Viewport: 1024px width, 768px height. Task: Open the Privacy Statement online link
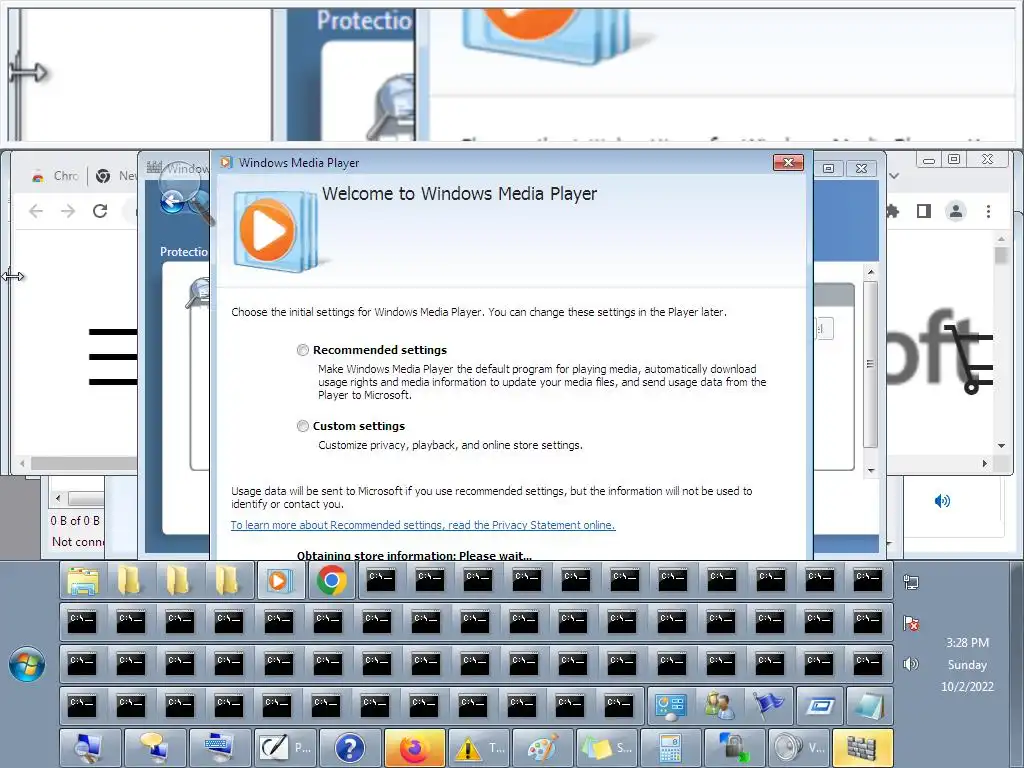click(x=423, y=525)
